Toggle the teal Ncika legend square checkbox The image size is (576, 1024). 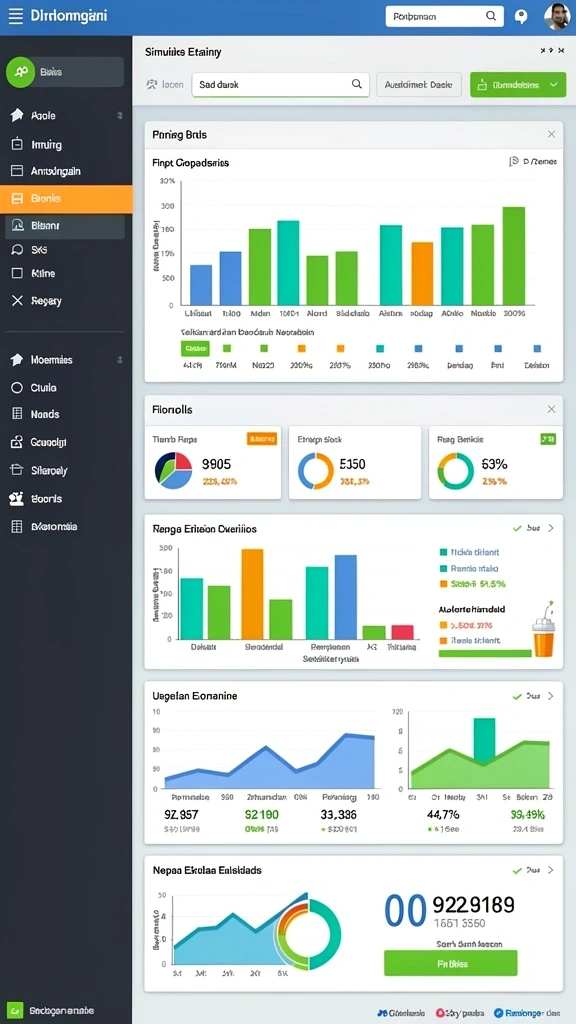[x=444, y=552]
